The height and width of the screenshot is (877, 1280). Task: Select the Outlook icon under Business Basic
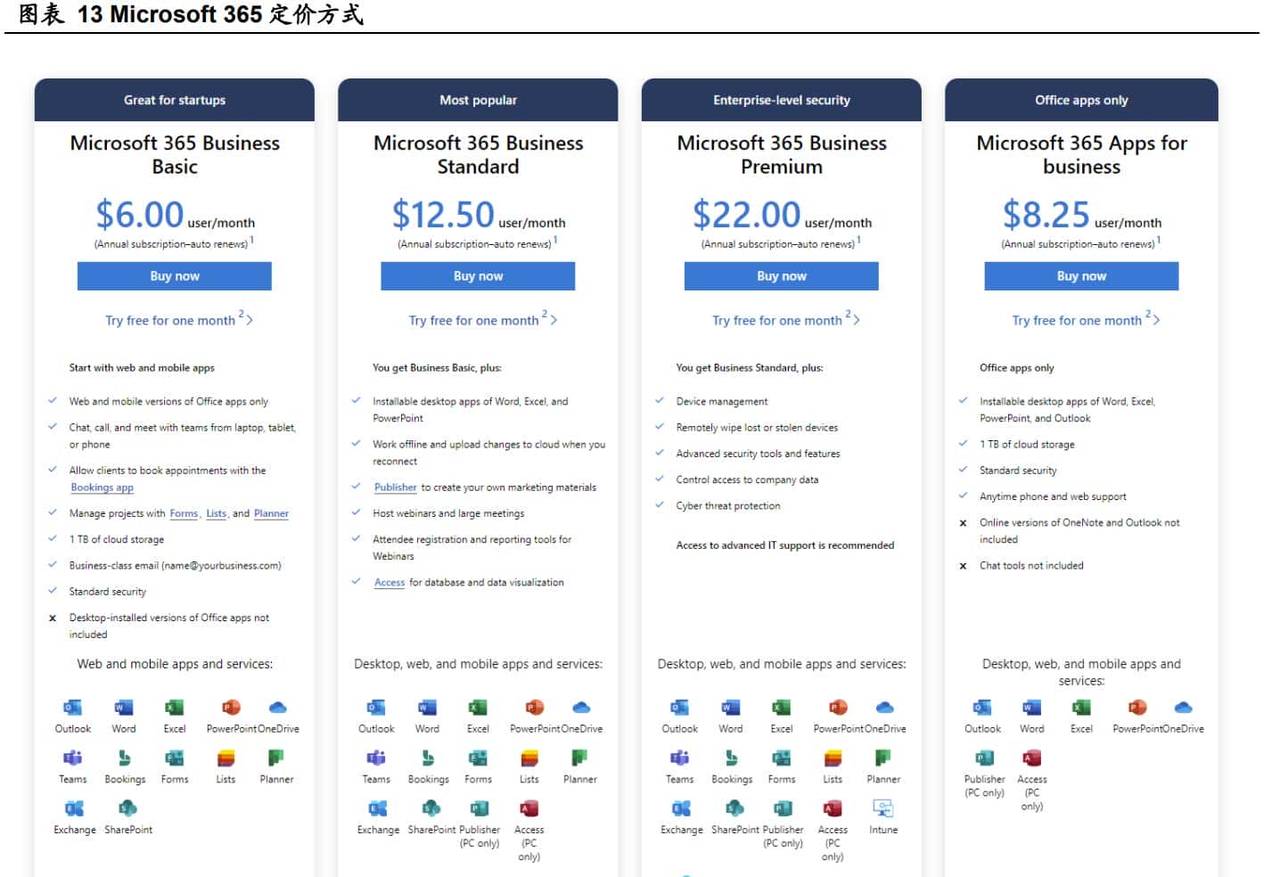(x=71, y=707)
